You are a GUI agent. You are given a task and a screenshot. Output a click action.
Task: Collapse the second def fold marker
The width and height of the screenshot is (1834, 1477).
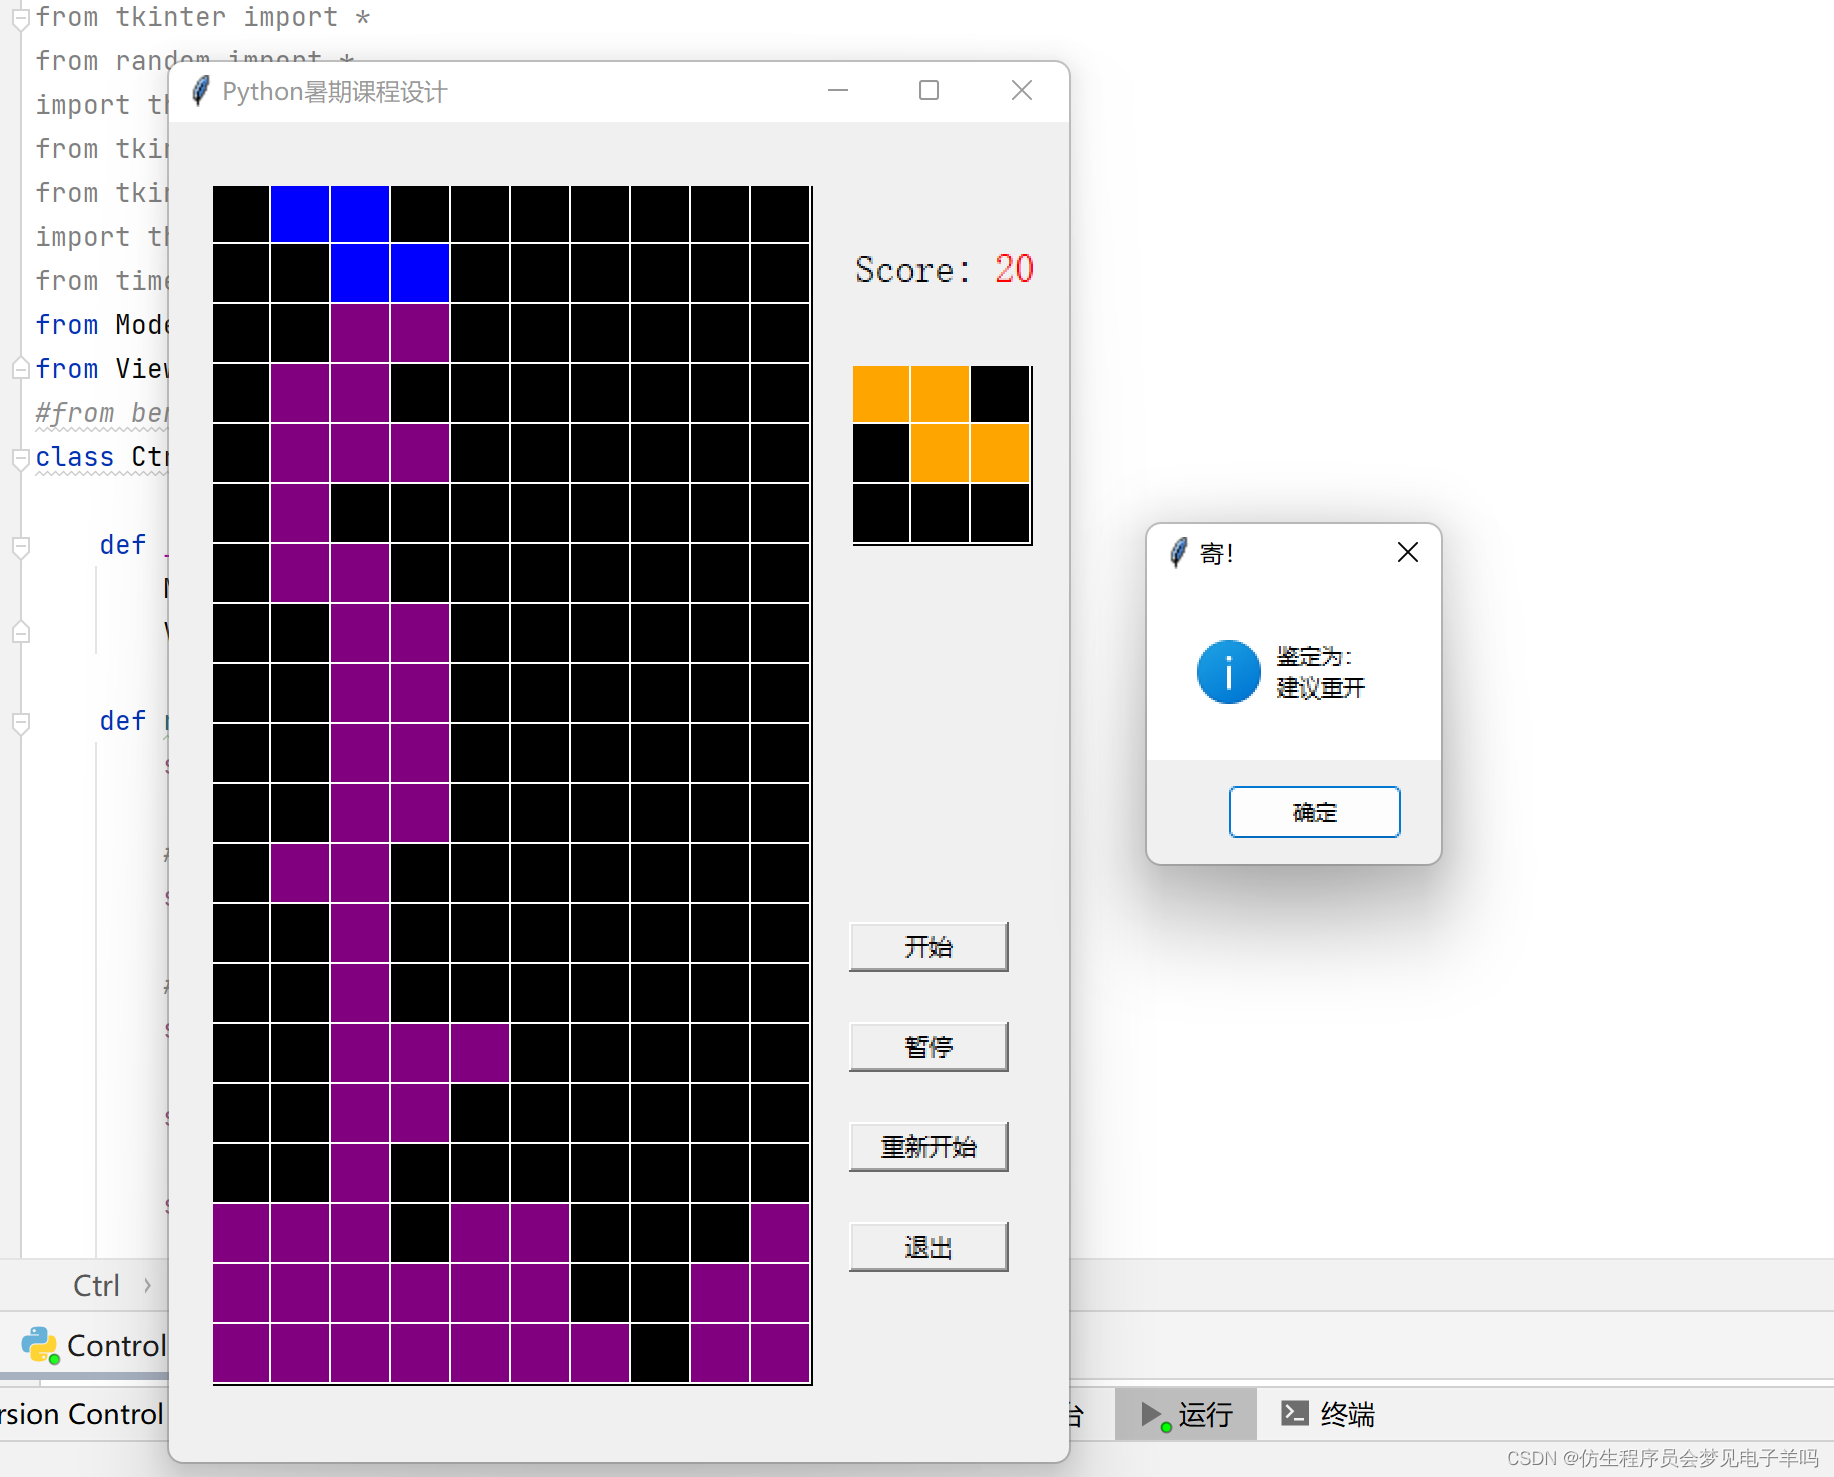pyautogui.click(x=21, y=723)
